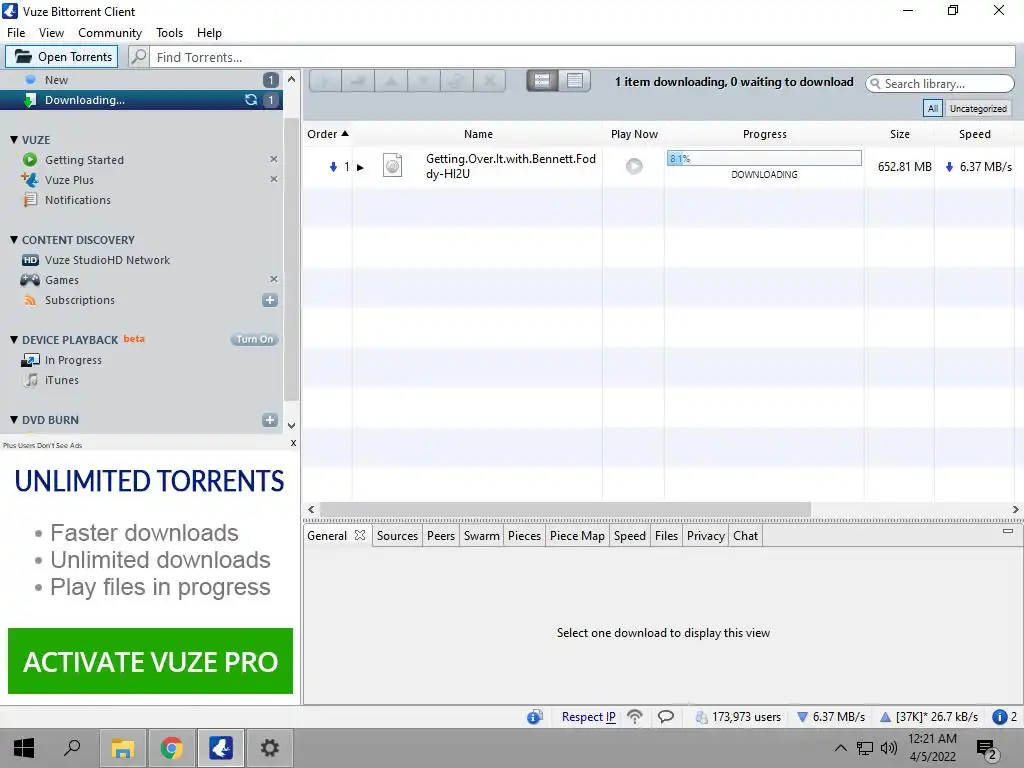Click the Respect IP link
This screenshot has height=768, width=1024.
[x=588, y=716]
